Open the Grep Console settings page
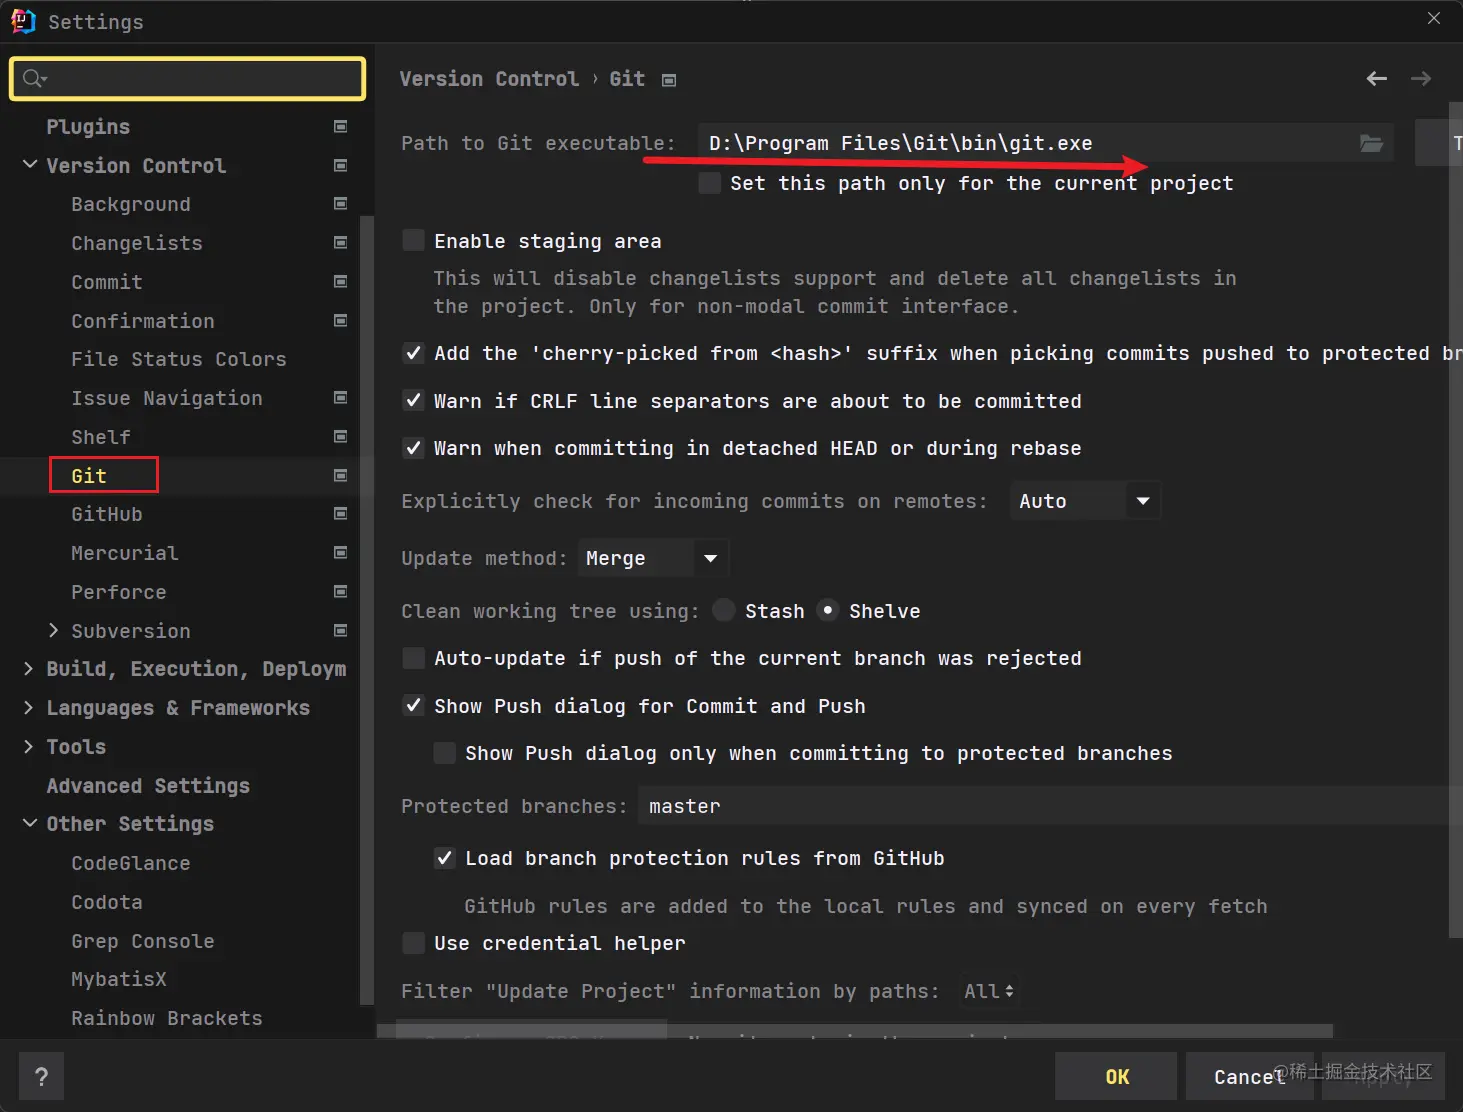The image size is (1463, 1112). 143,941
